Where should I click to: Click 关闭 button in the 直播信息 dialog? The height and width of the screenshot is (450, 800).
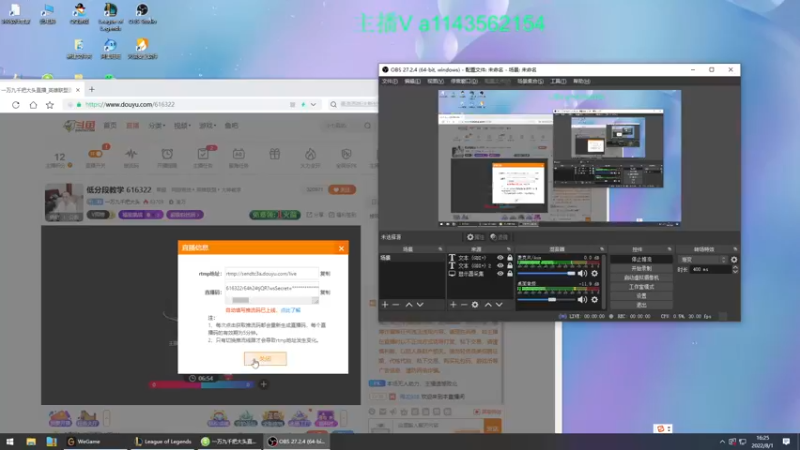point(265,359)
